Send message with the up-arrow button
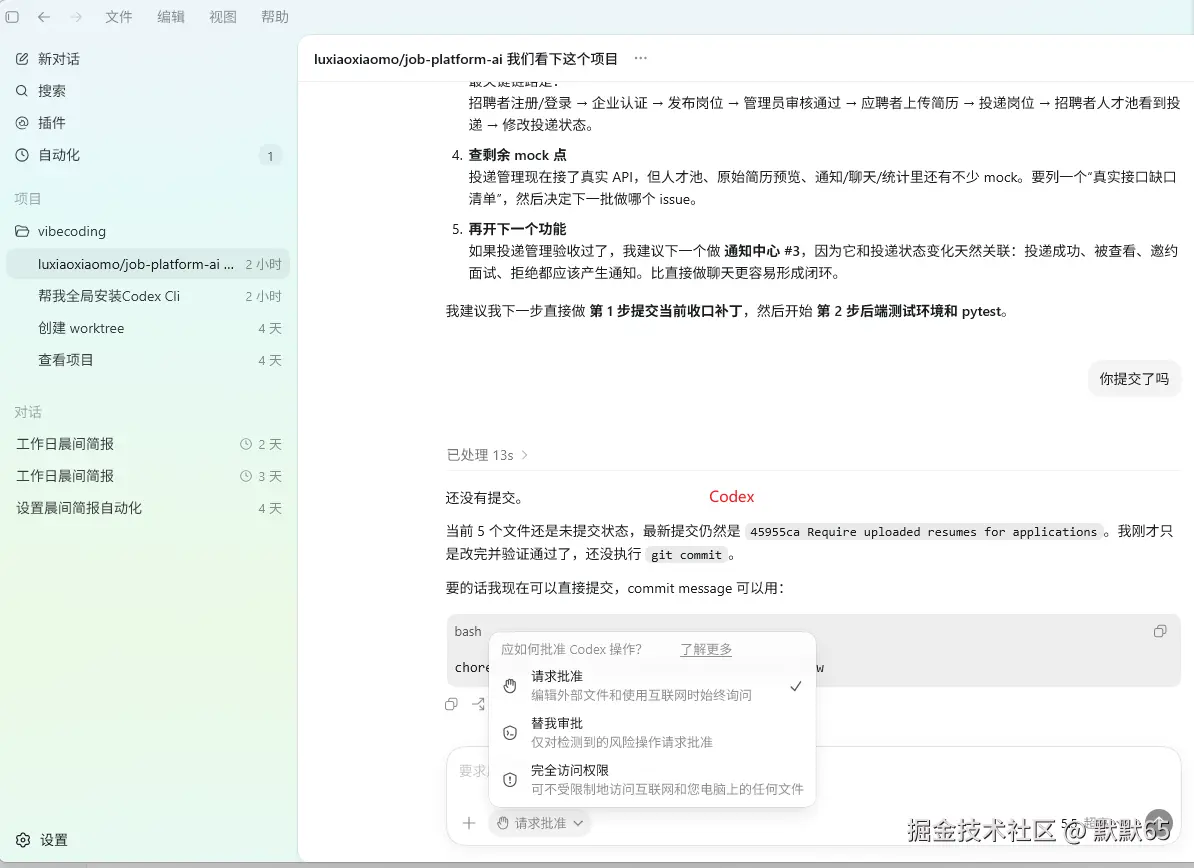This screenshot has width=1194, height=868. 1159,823
